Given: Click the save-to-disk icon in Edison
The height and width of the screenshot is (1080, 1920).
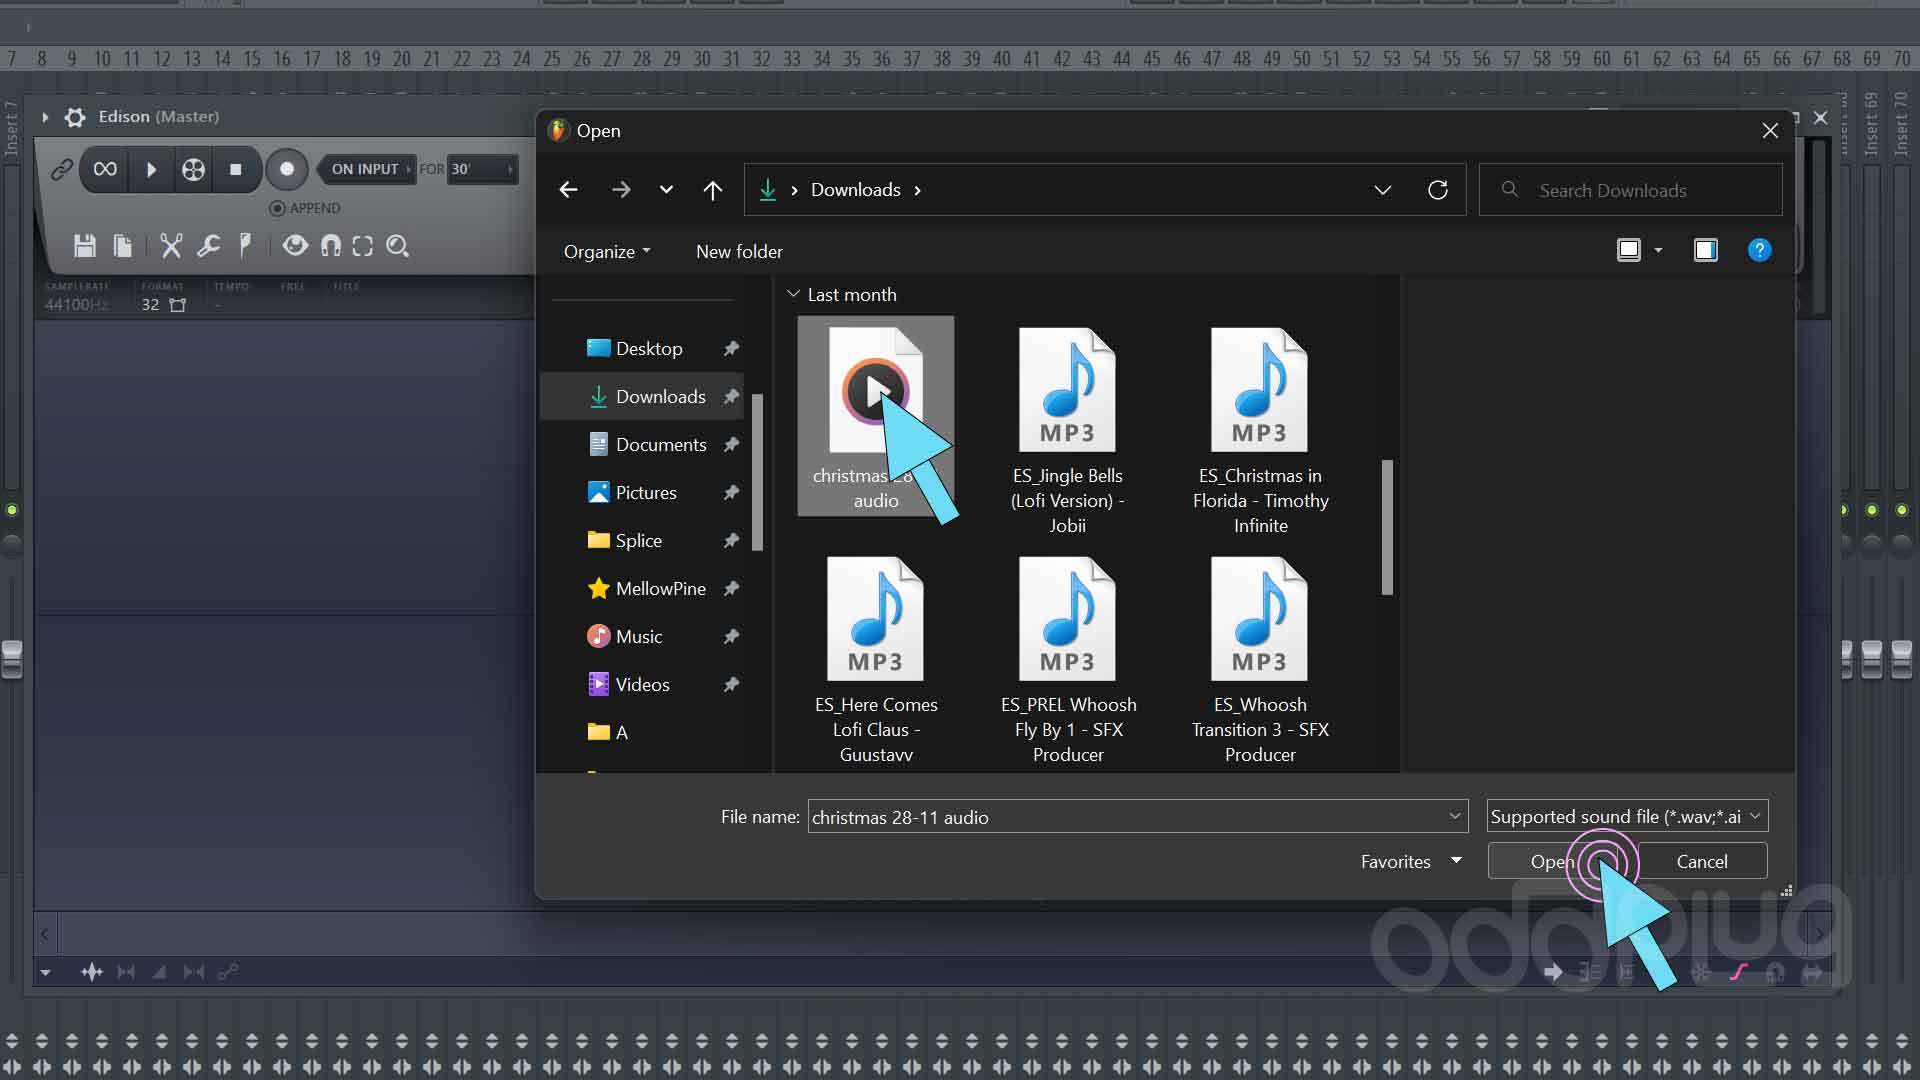Looking at the screenshot, I should click(85, 246).
